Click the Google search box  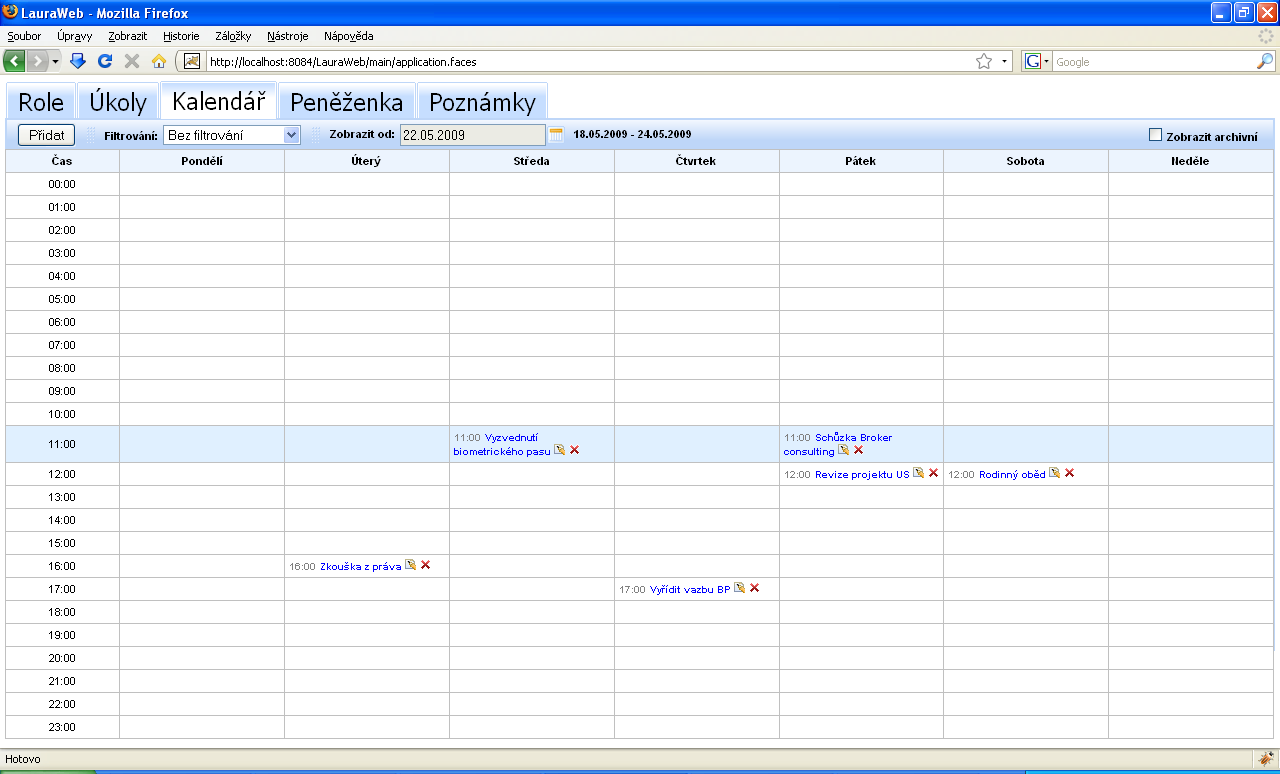(x=1154, y=61)
